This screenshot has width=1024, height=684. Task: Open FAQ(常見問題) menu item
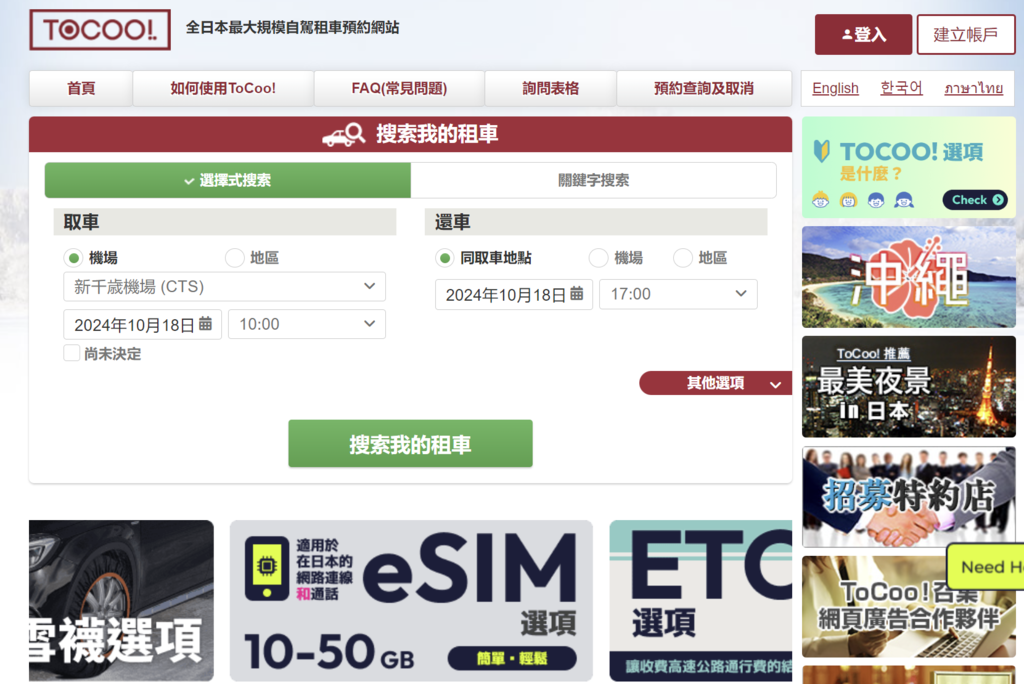pos(399,88)
